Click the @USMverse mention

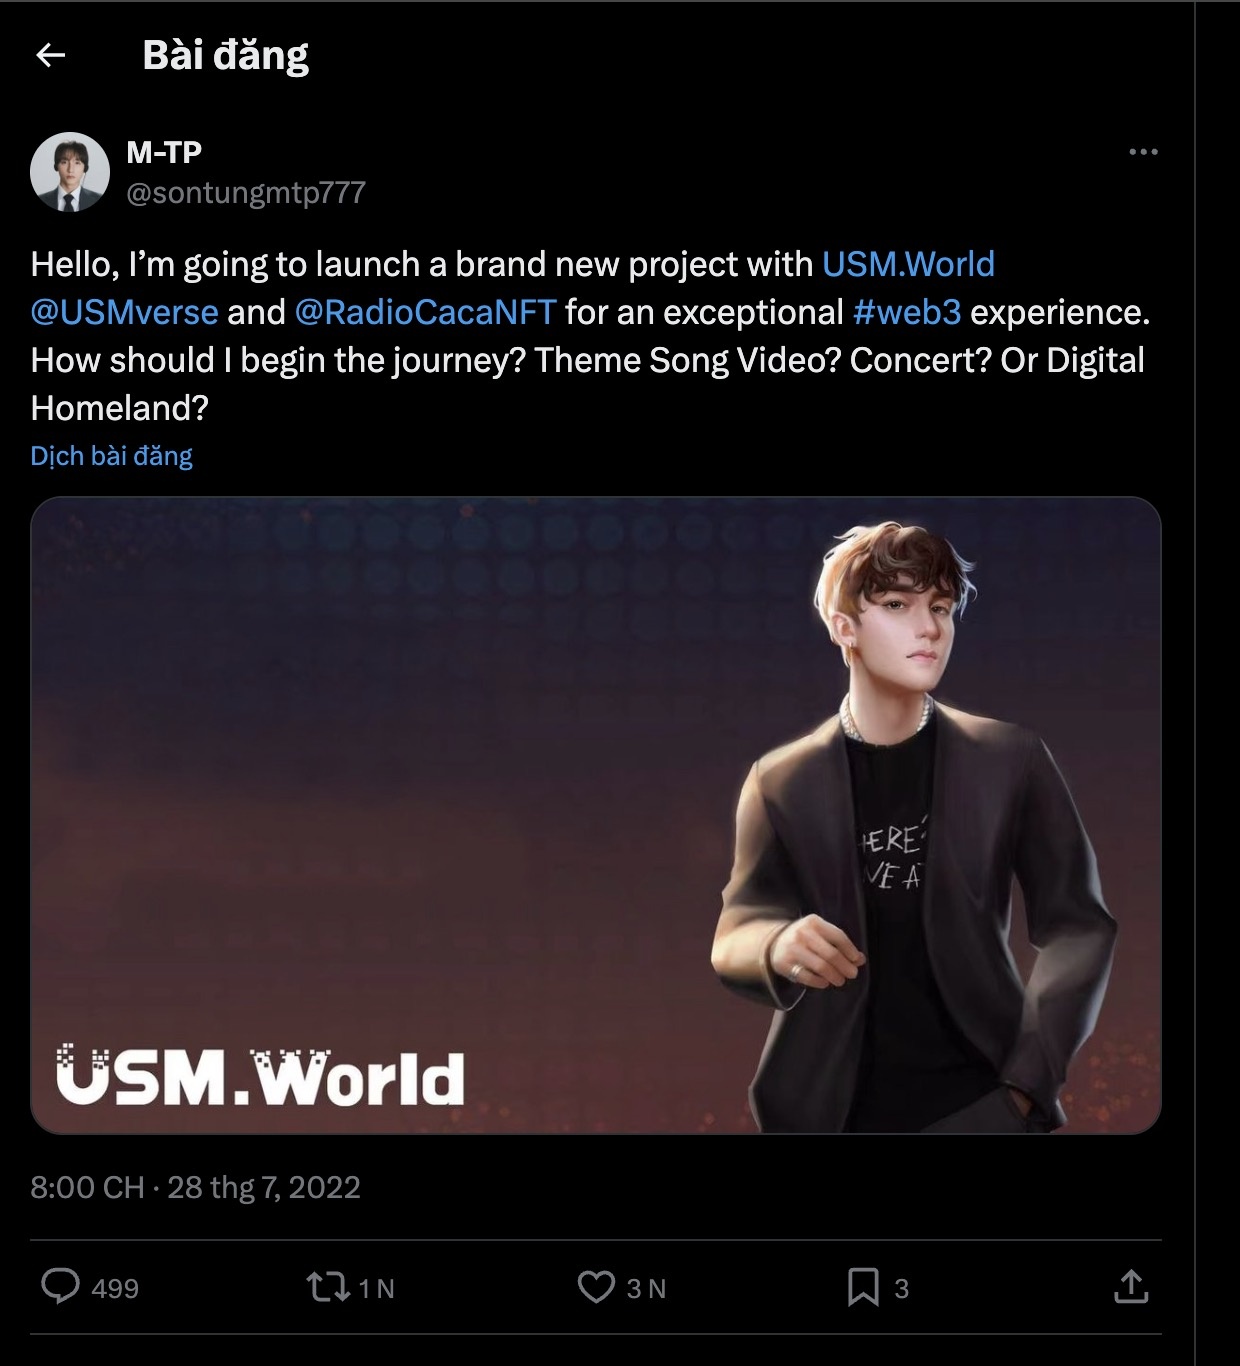[x=124, y=312]
